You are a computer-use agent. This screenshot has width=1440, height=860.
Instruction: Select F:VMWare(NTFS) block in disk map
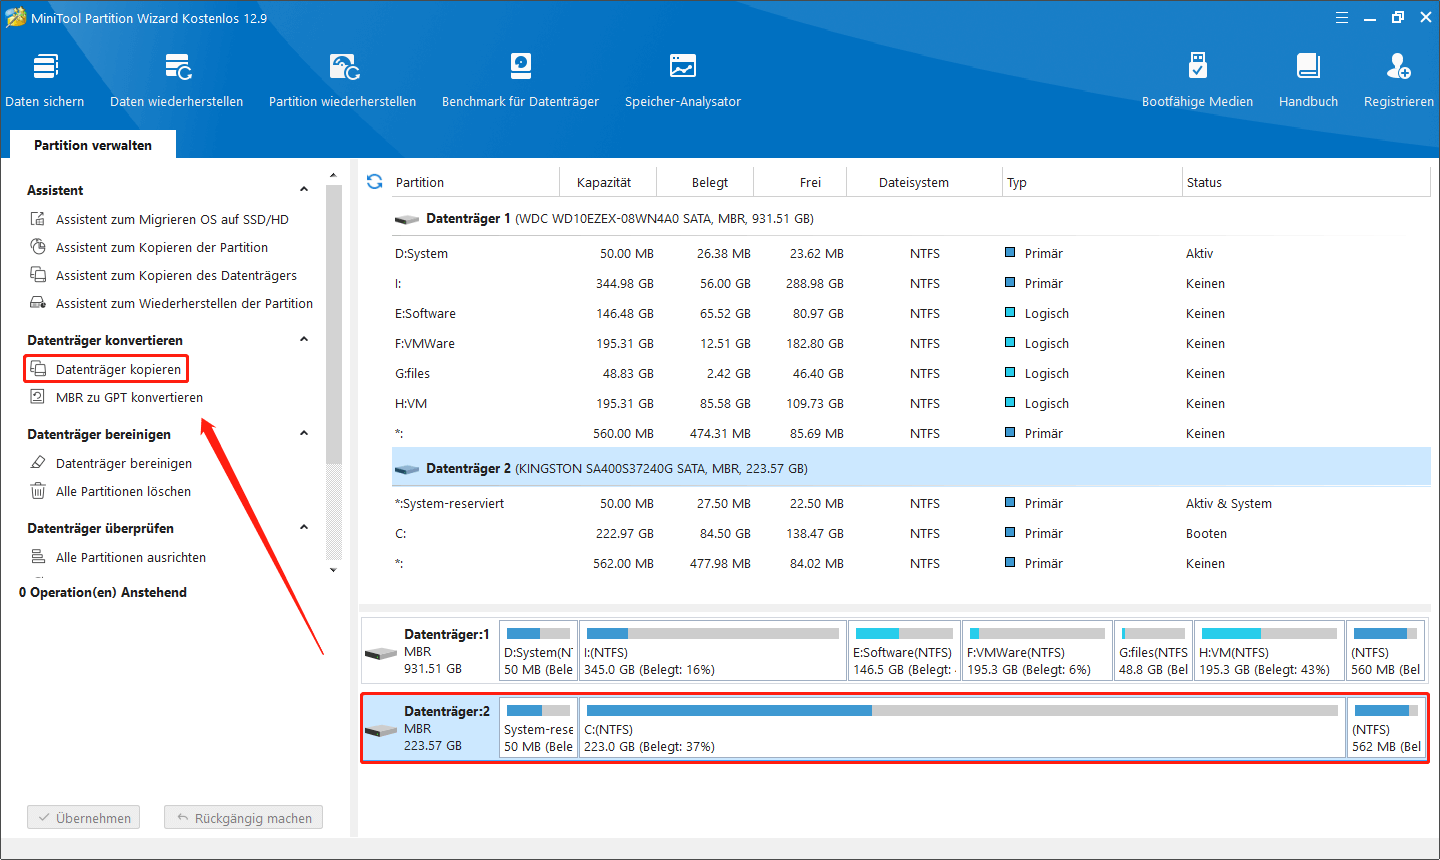(x=1038, y=651)
